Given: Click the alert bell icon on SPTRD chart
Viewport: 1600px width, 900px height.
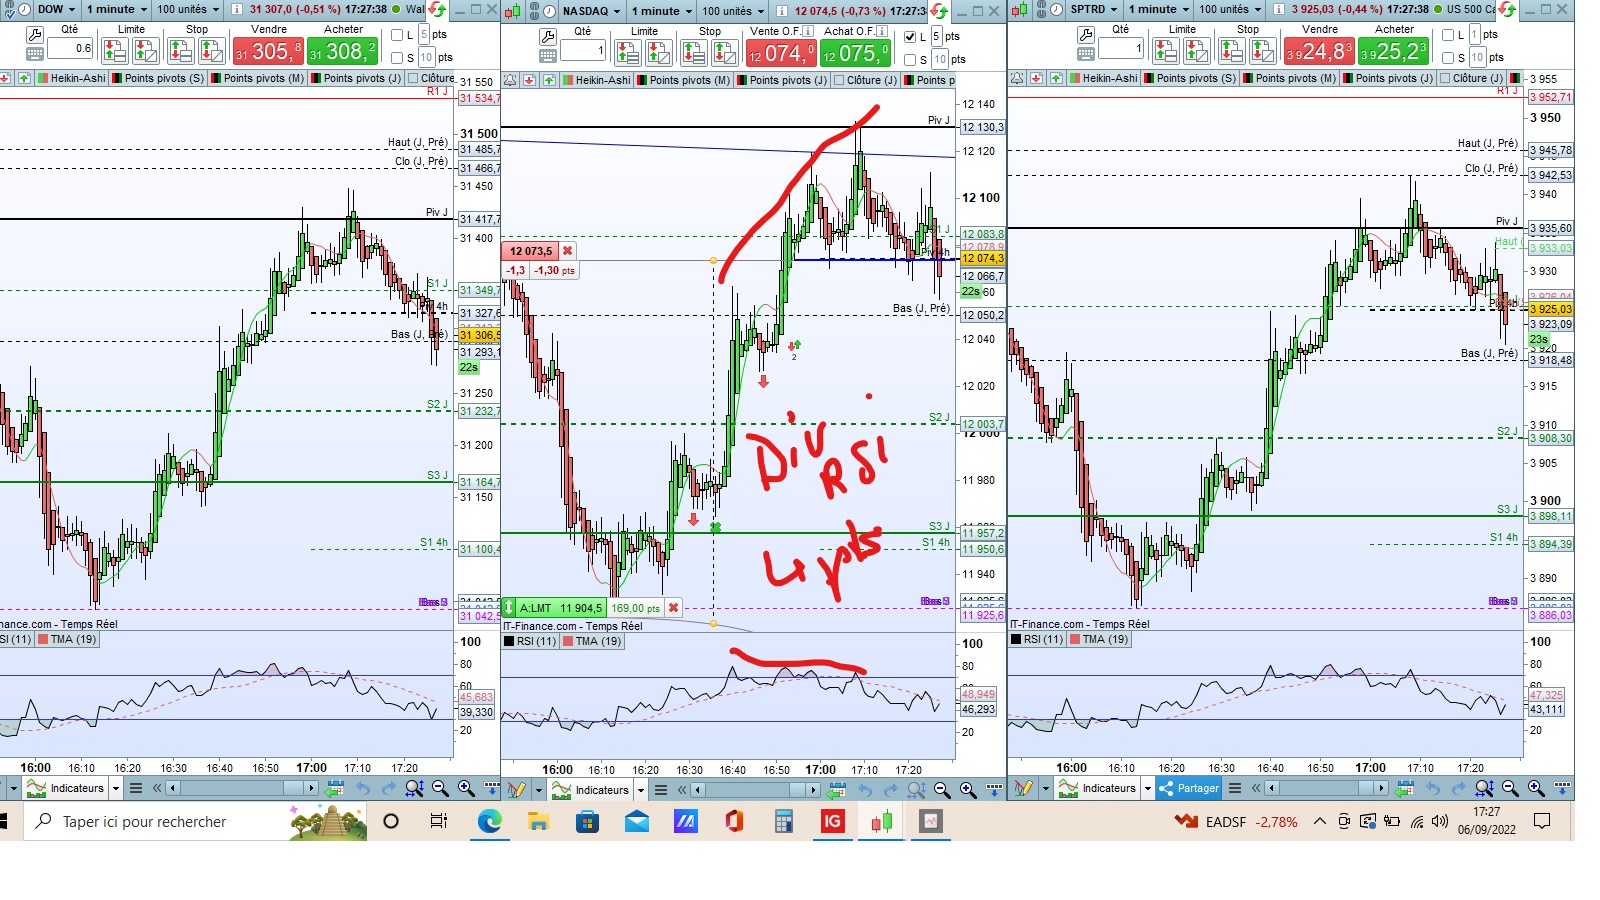Looking at the screenshot, I should pyautogui.click(x=1017, y=78).
